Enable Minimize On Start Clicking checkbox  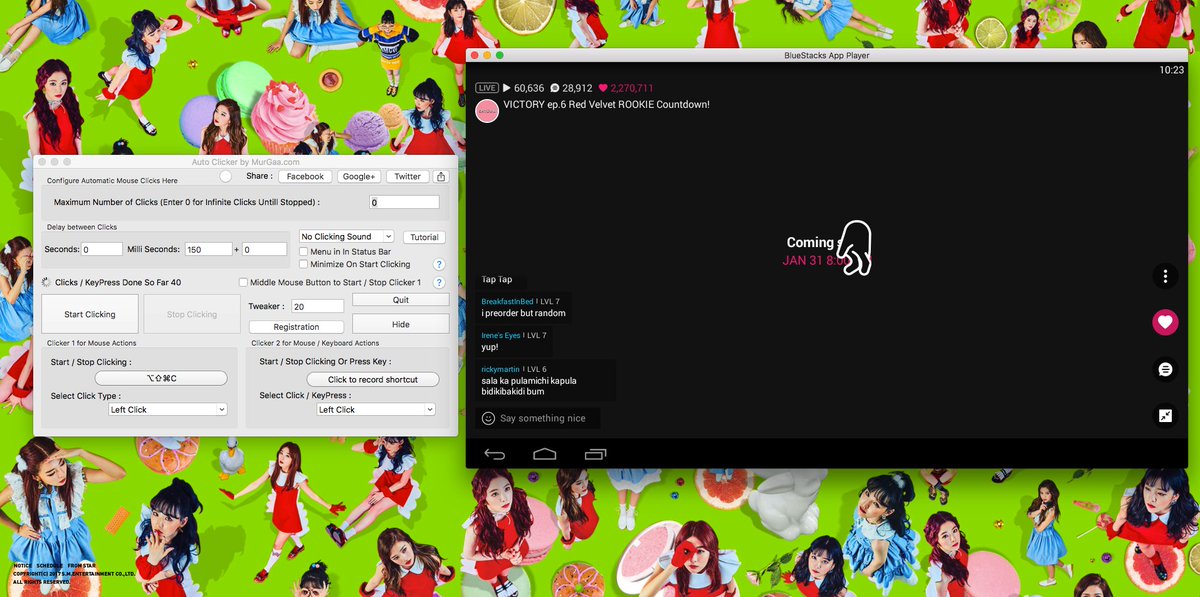click(x=304, y=264)
